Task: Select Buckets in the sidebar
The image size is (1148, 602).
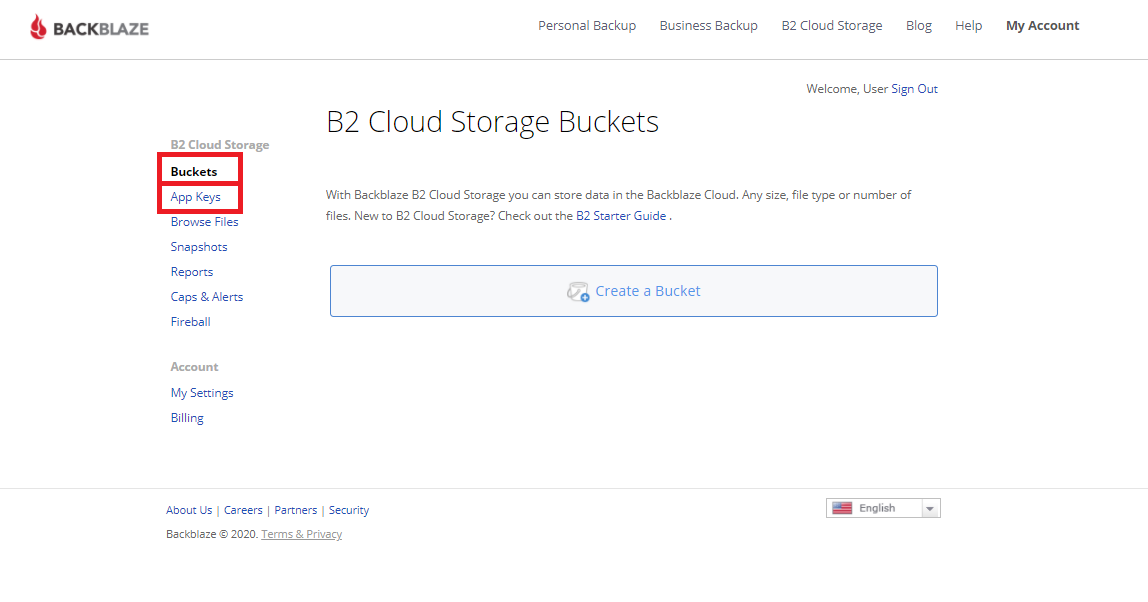Action: click(x=194, y=172)
